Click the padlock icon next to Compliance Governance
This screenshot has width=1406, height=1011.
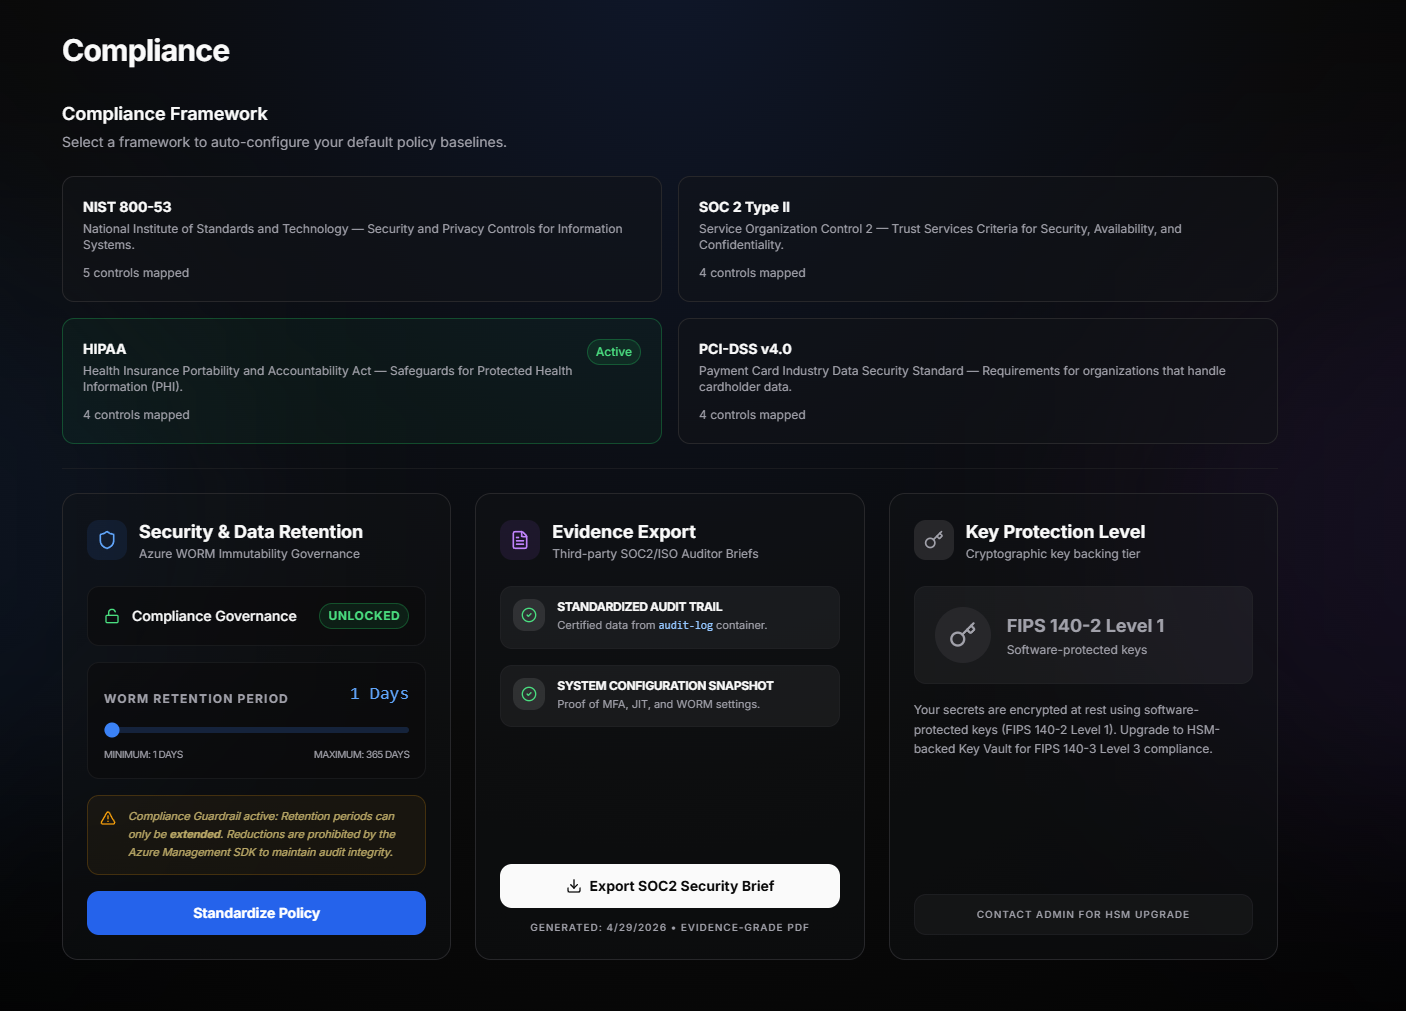pyautogui.click(x=112, y=616)
